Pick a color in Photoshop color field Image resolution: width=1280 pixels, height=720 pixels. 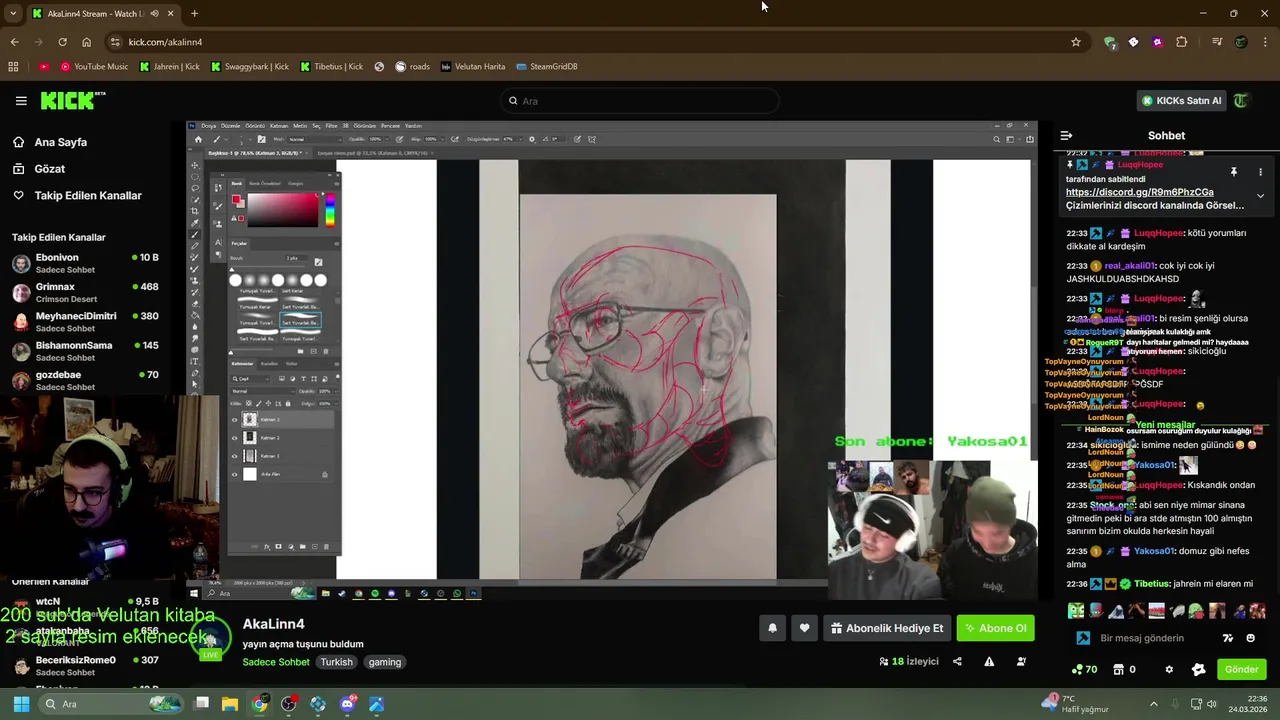pyautogui.click(x=283, y=210)
